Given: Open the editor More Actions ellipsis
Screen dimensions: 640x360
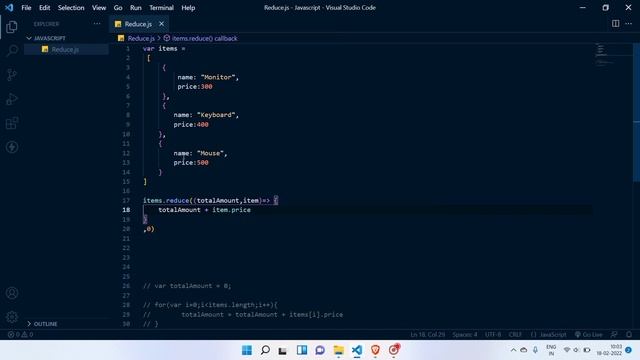Looking at the screenshot, I should 629,24.
